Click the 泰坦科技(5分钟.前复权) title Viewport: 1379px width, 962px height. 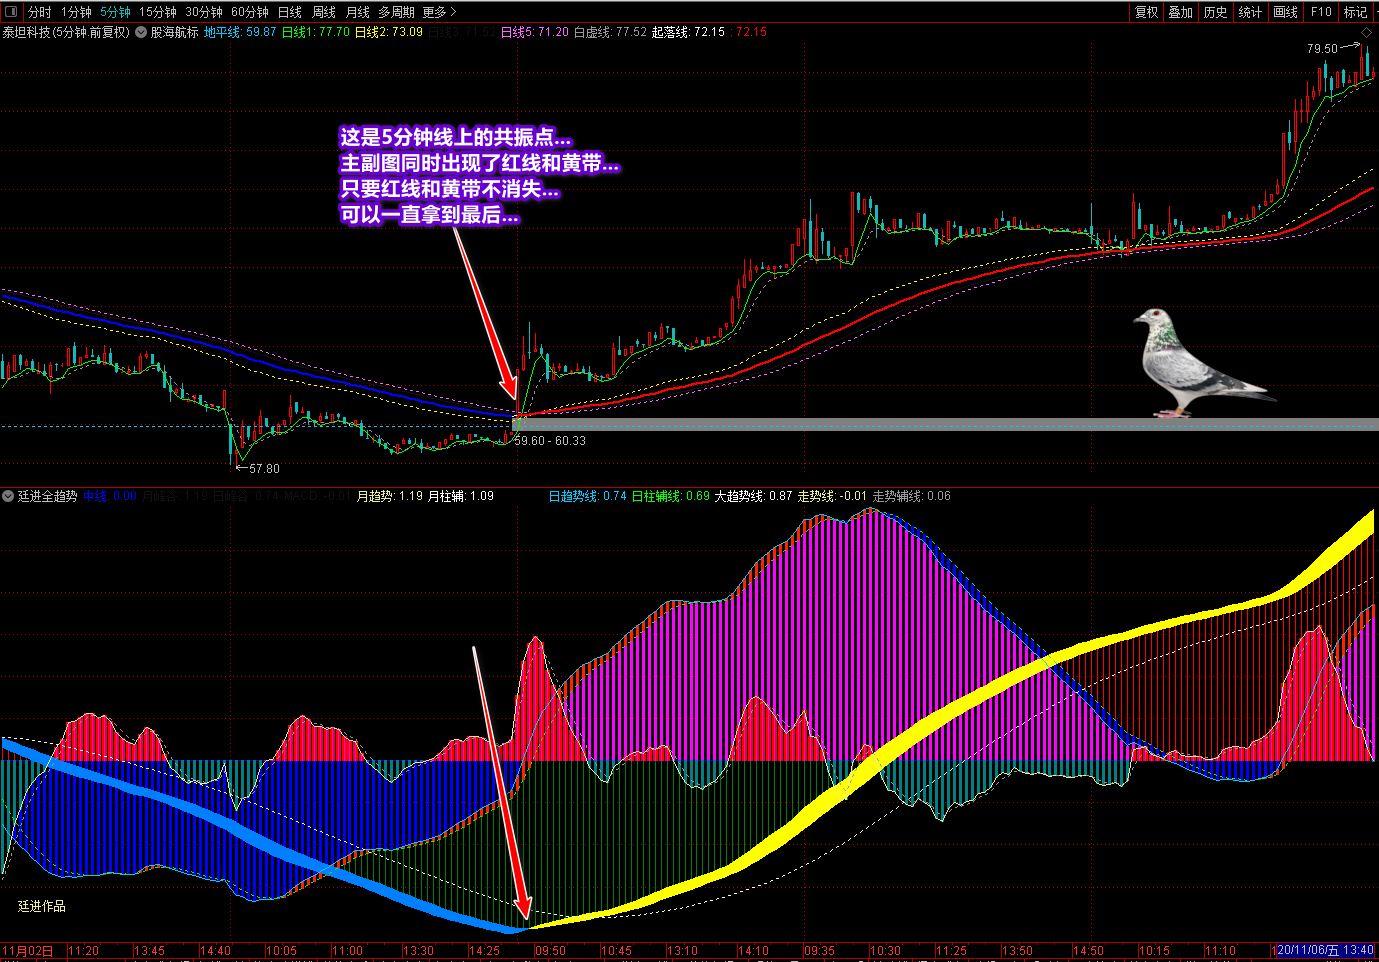66,32
